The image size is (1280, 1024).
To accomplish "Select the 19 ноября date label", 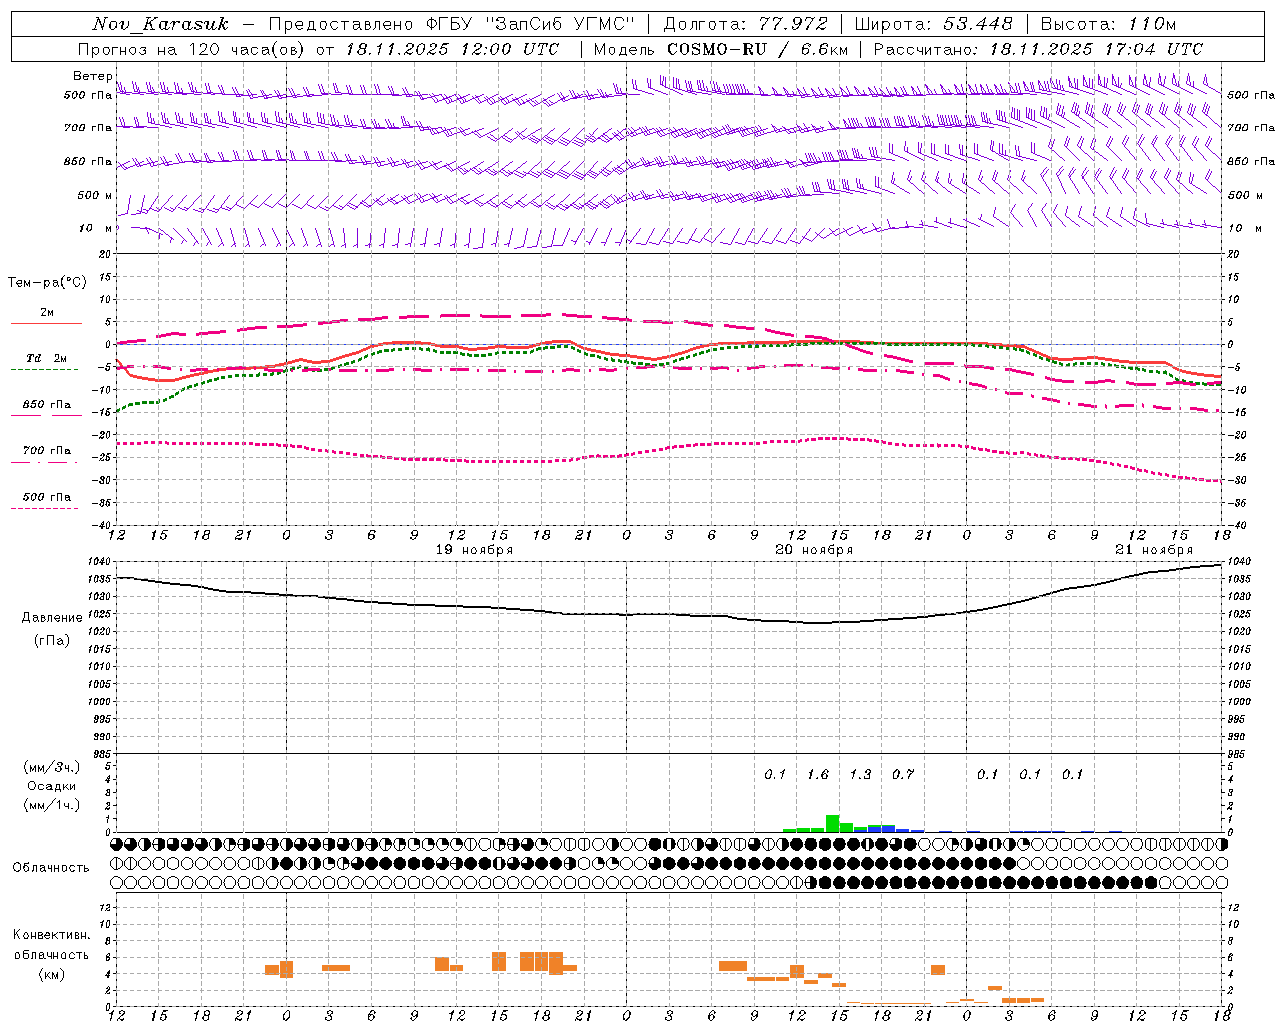I will tap(474, 550).
